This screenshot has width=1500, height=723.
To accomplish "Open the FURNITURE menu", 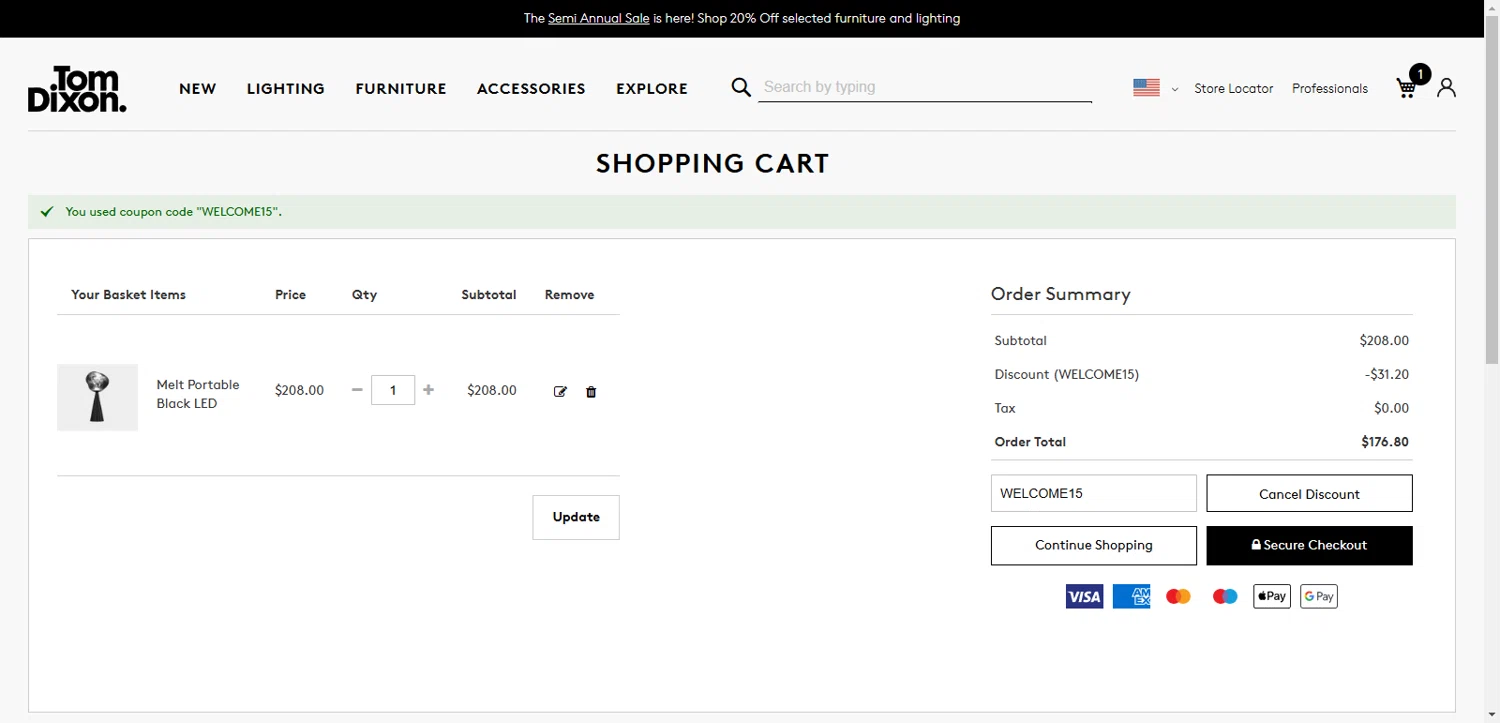I will pos(401,89).
